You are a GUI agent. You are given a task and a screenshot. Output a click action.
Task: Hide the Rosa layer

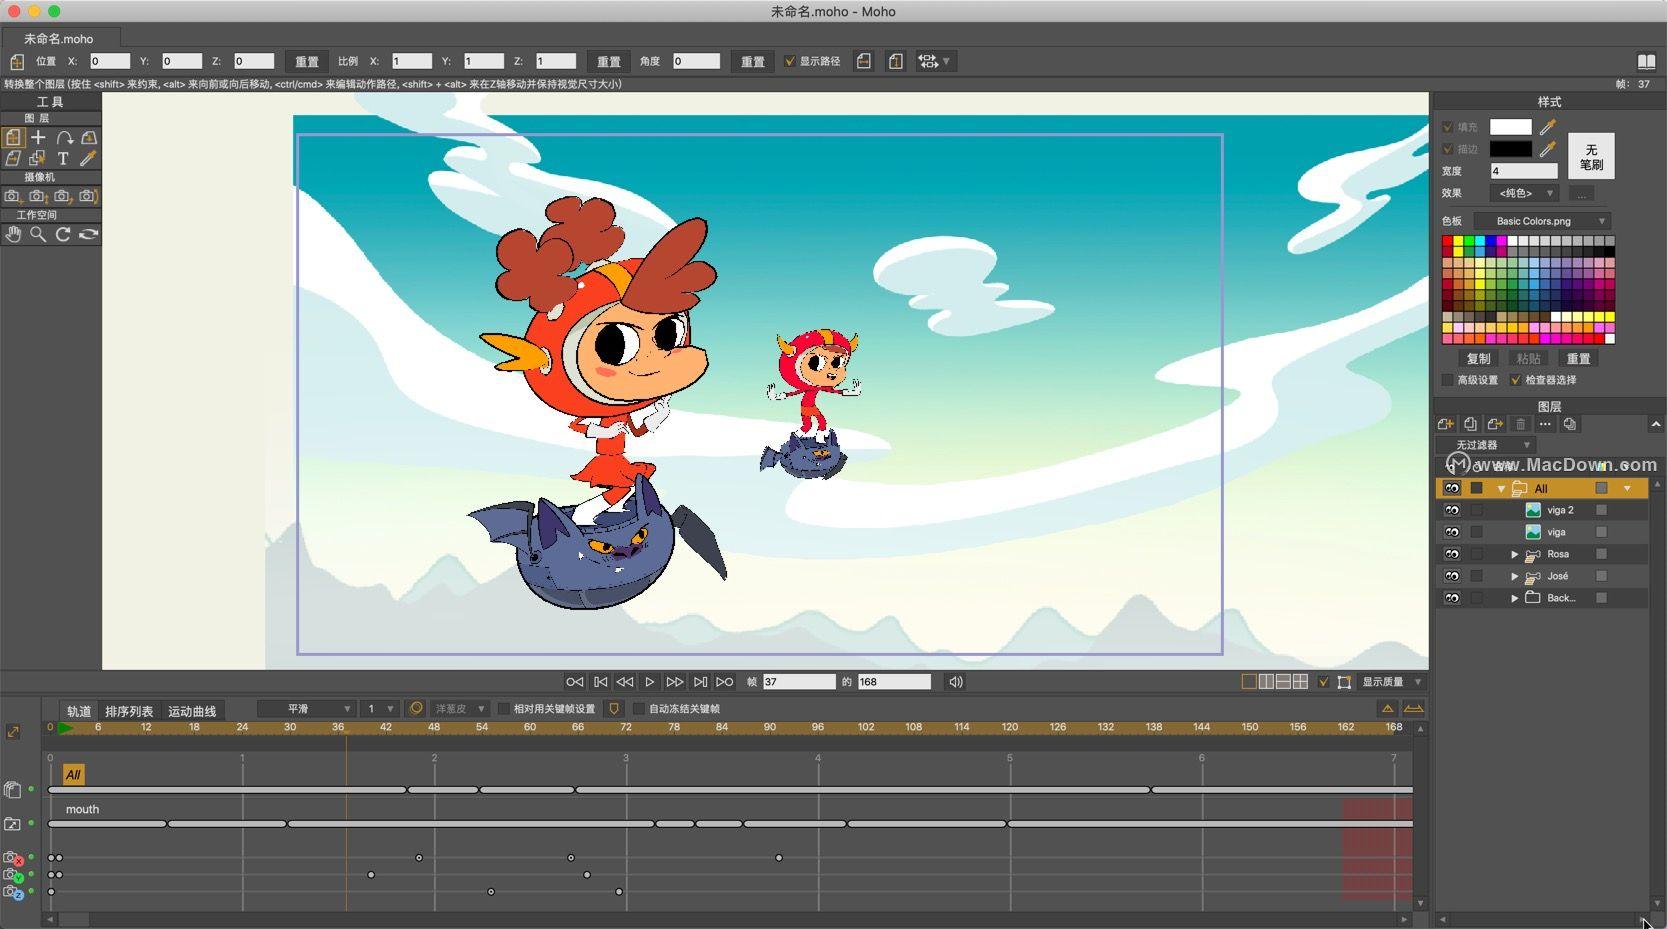1452,554
